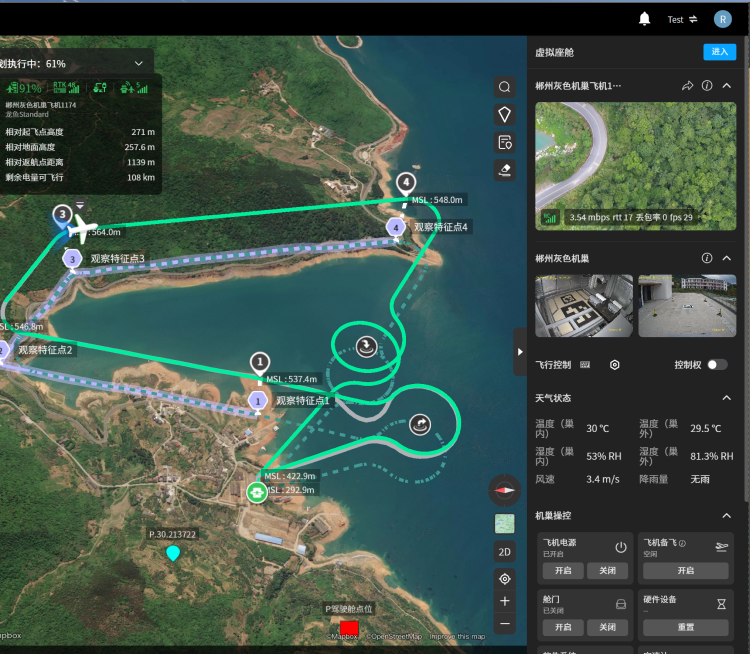Toggle the 控制权 switch

click(x=717, y=365)
